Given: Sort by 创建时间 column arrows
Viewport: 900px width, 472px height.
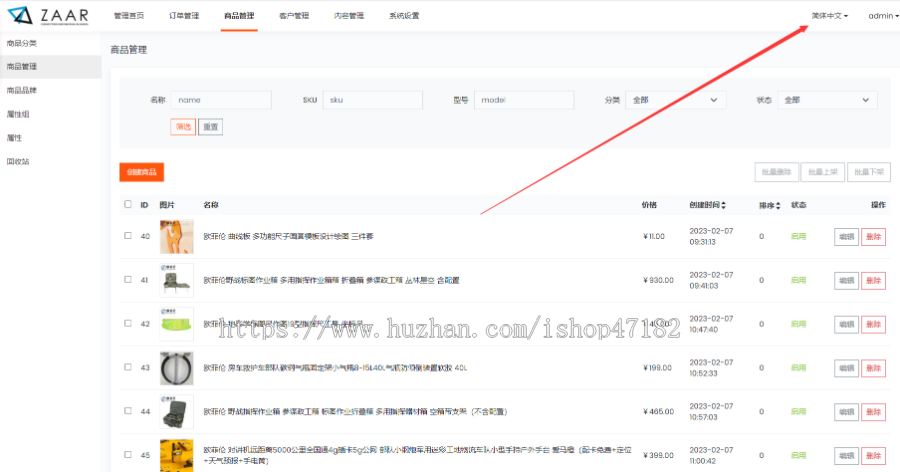Looking at the screenshot, I should tap(723, 205).
